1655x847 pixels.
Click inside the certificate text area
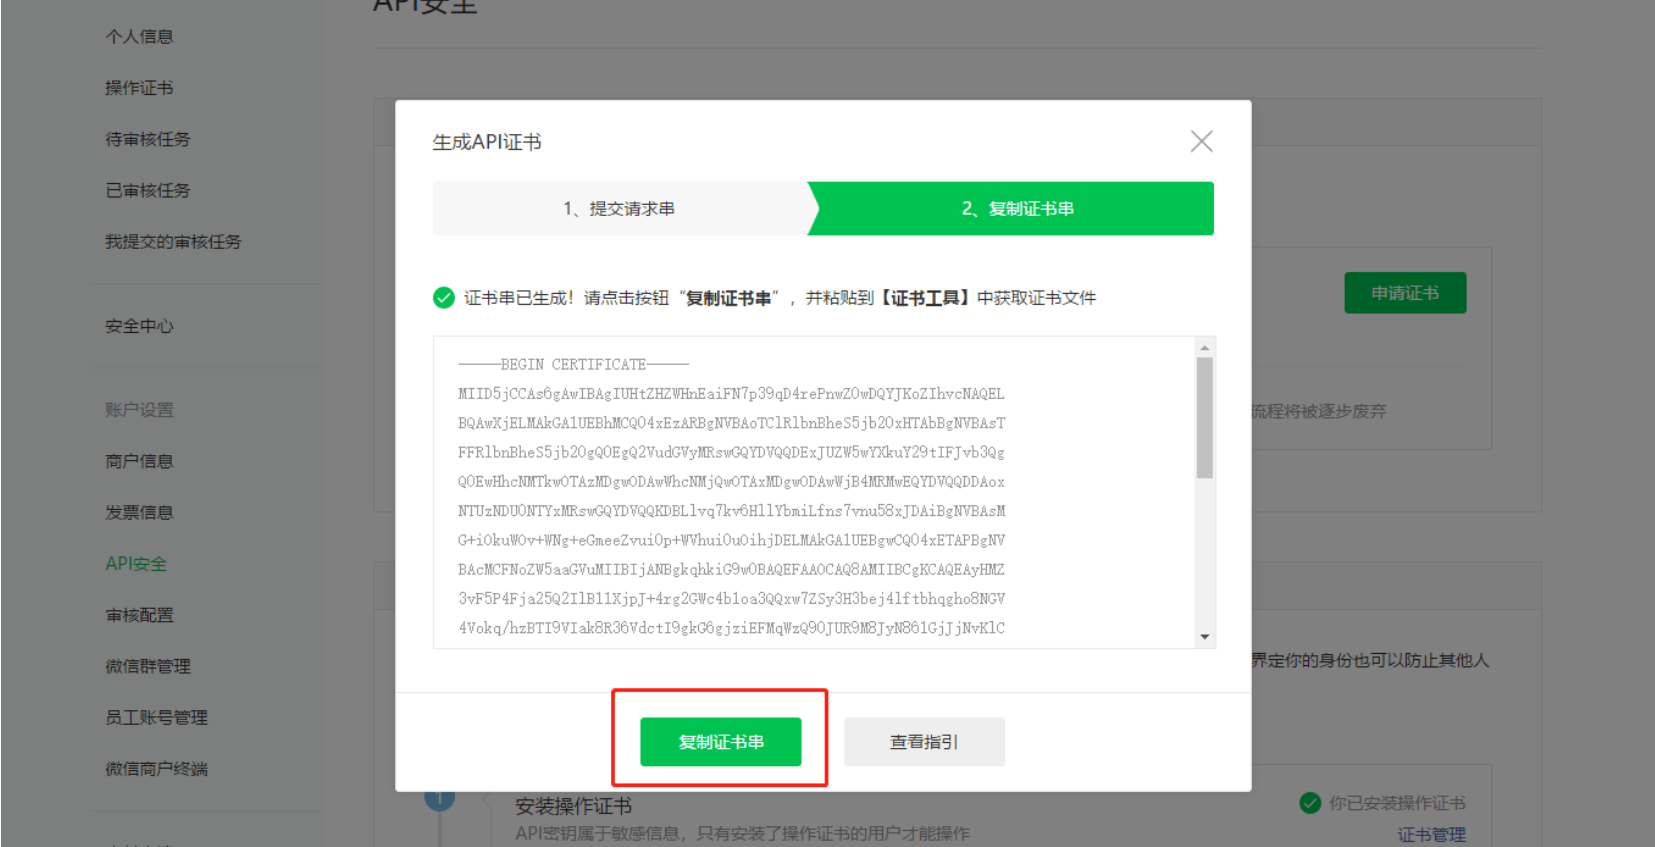[x=814, y=492]
